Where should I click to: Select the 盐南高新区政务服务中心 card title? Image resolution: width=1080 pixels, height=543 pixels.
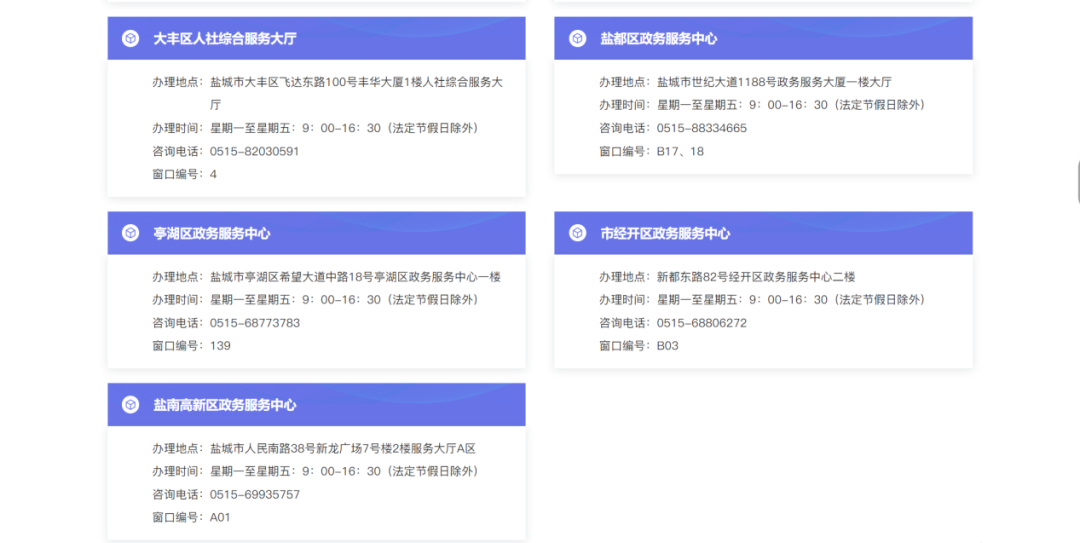(x=225, y=405)
